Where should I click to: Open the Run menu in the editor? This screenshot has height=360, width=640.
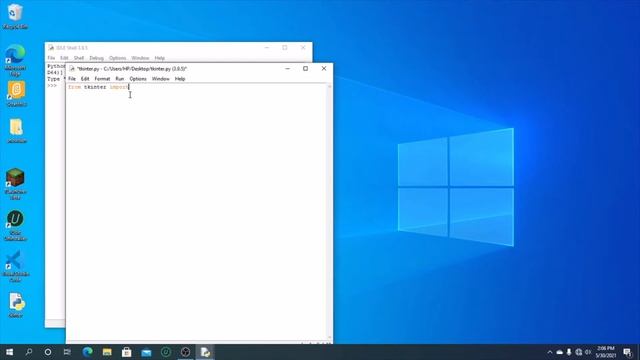120,79
